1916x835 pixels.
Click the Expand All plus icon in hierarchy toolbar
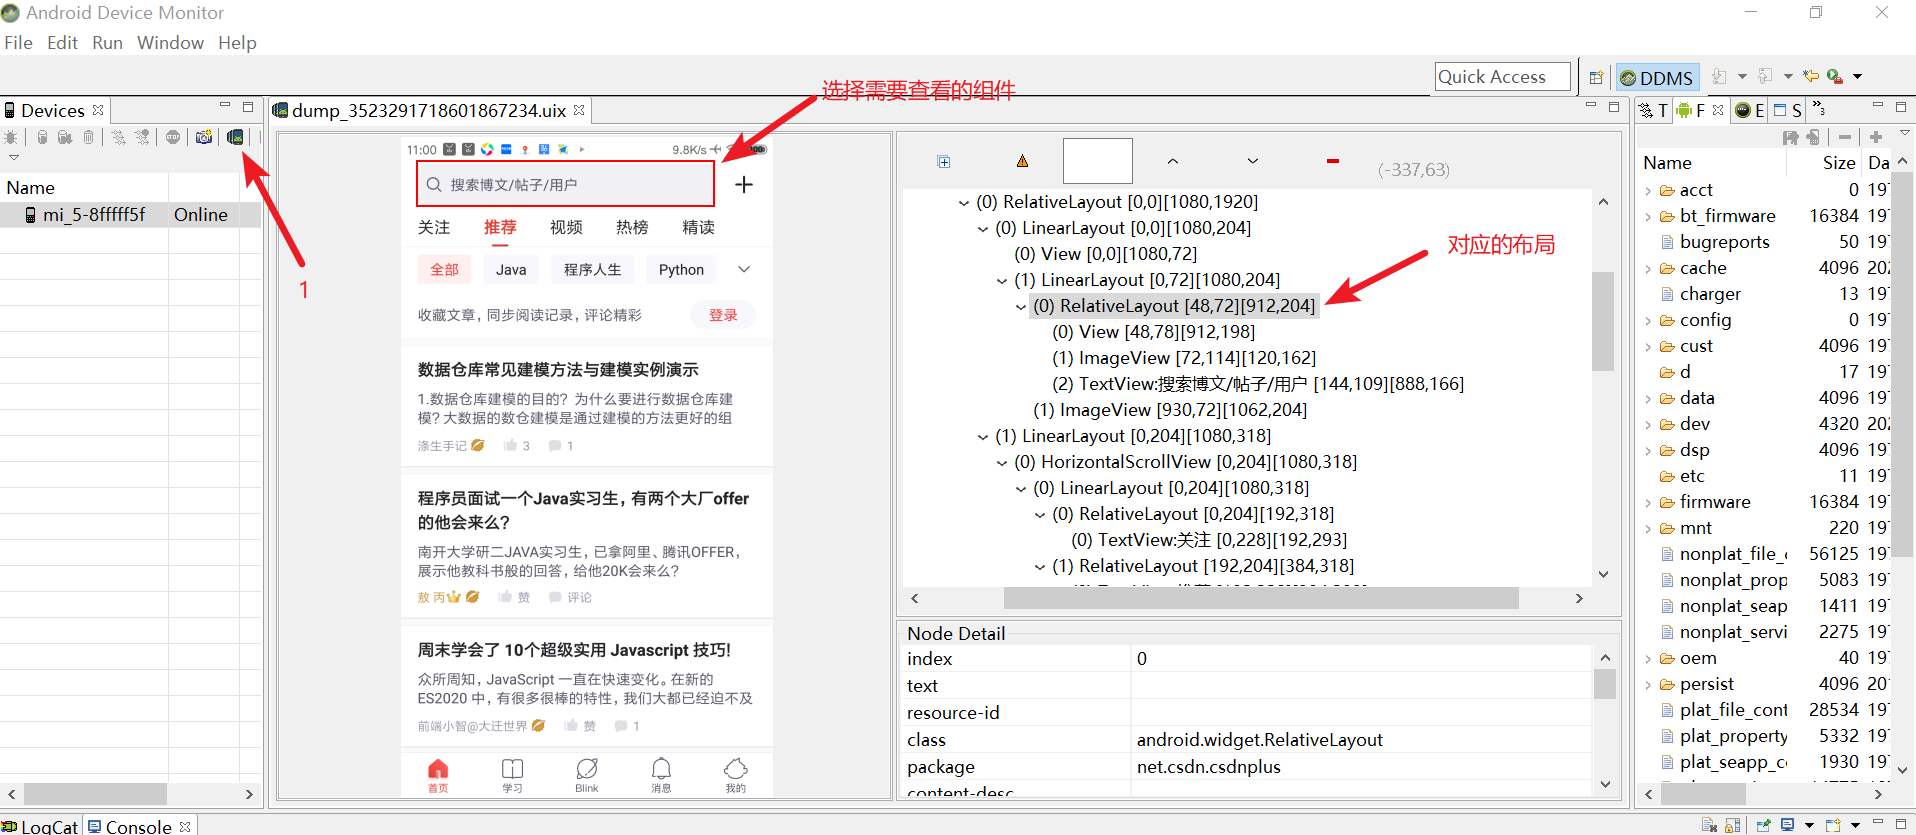pos(943,161)
